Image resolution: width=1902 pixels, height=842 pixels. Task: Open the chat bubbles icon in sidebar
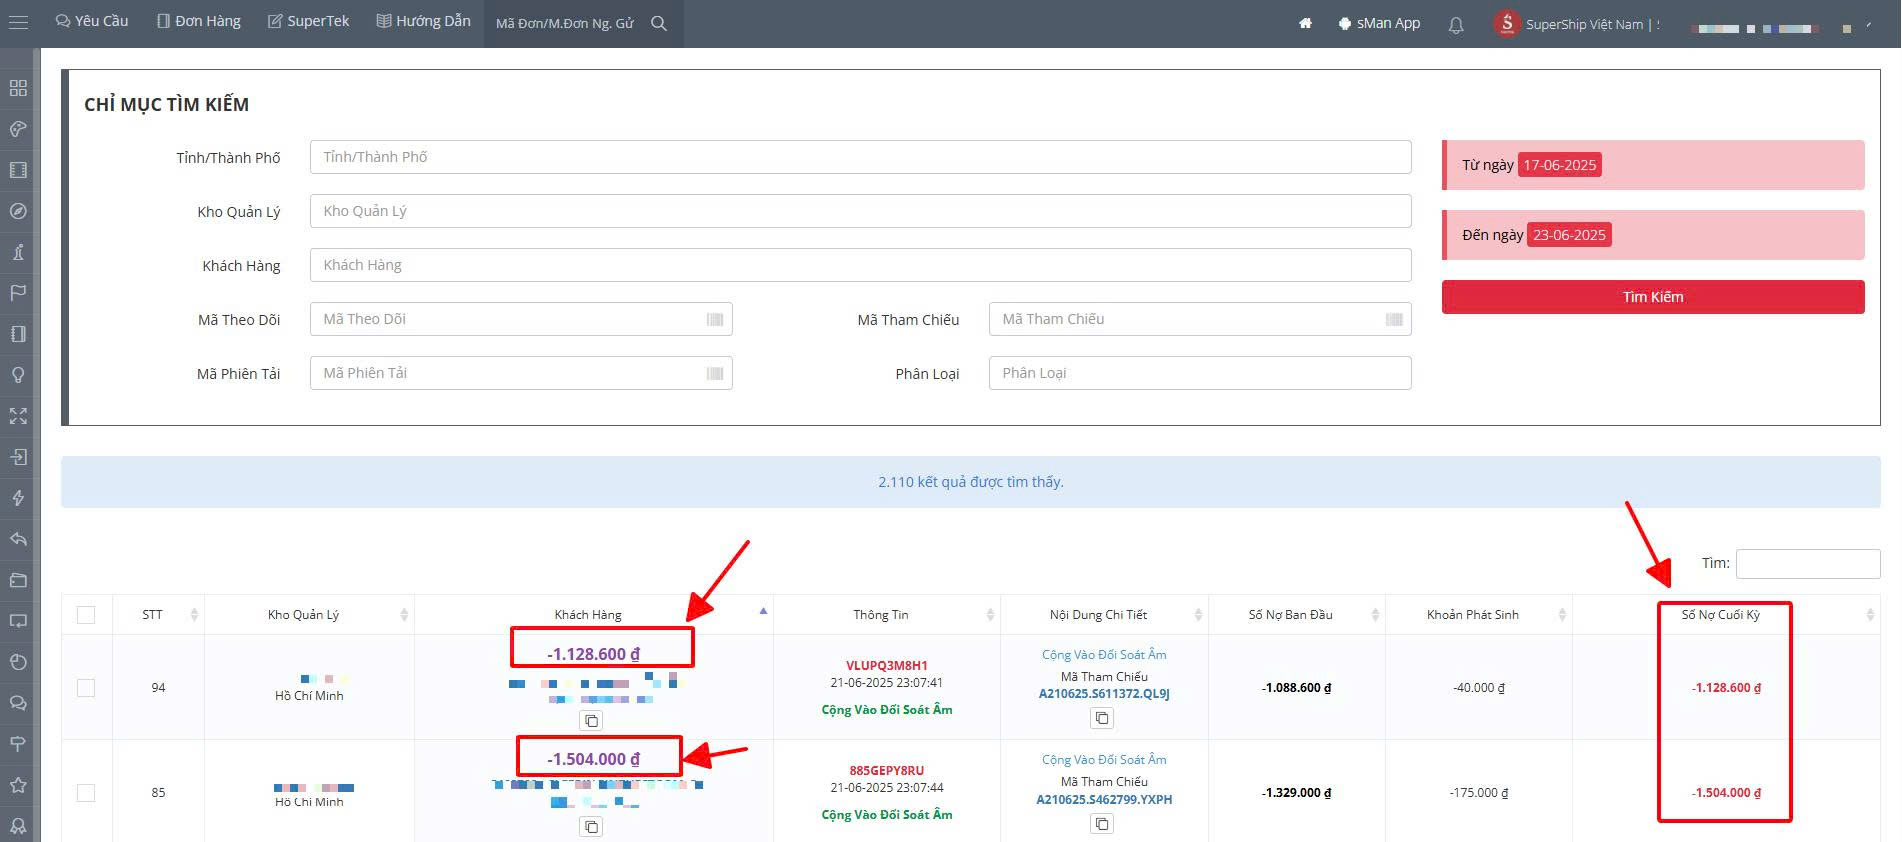18,703
